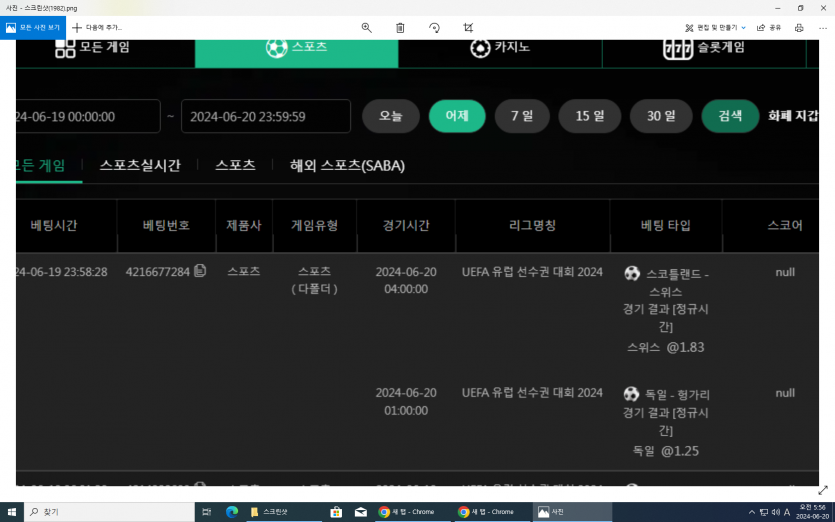This screenshot has width=835, height=522.
Task: Select the 오늘 date filter
Action: pos(391,116)
